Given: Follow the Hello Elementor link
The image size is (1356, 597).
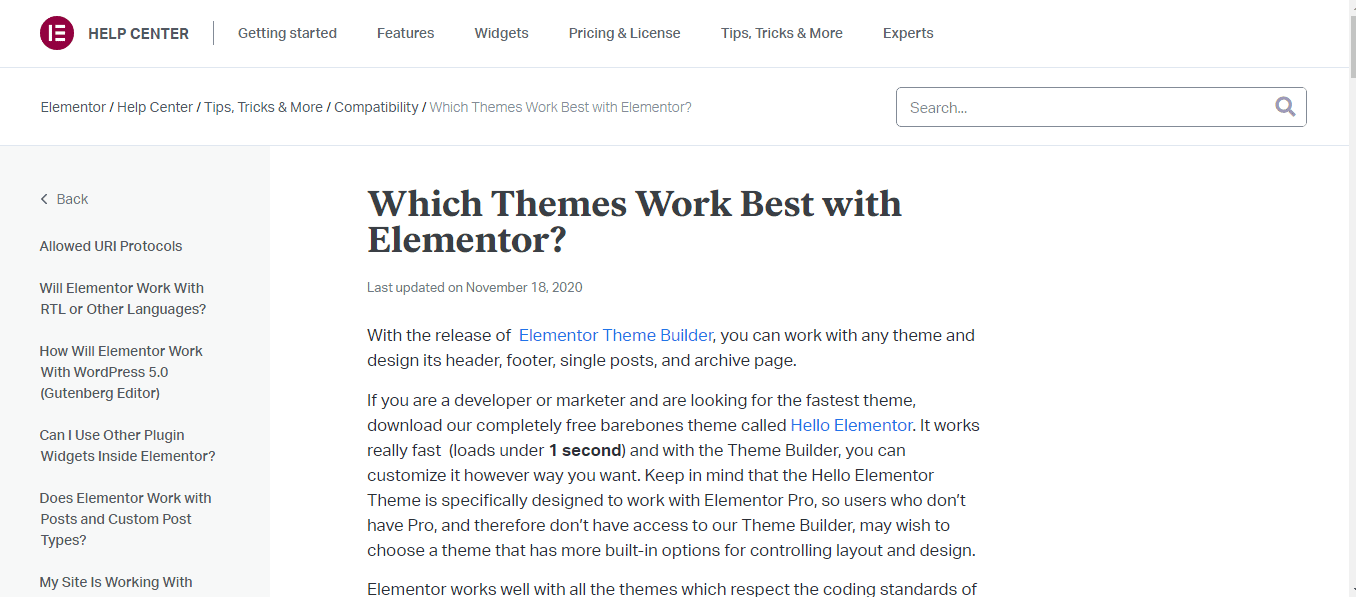Looking at the screenshot, I should pyautogui.click(x=851, y=425).
